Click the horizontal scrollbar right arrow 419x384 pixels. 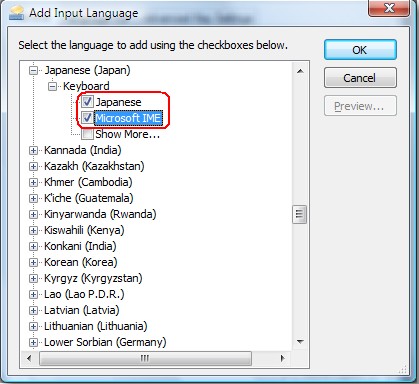[283, 359]
